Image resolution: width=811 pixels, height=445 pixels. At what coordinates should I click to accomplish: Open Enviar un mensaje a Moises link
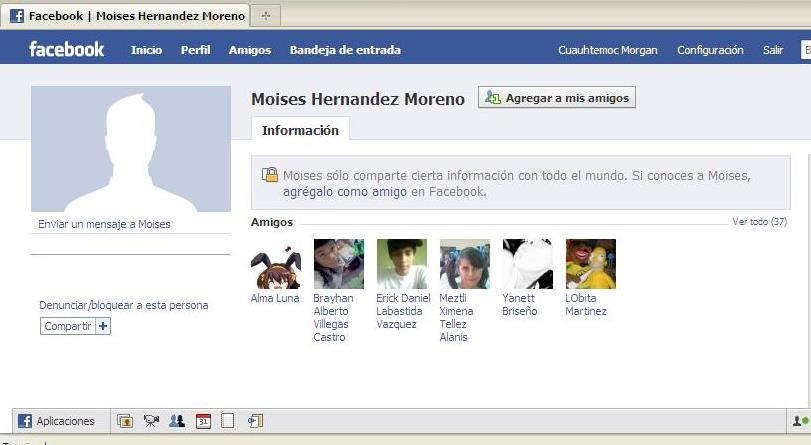104,224
